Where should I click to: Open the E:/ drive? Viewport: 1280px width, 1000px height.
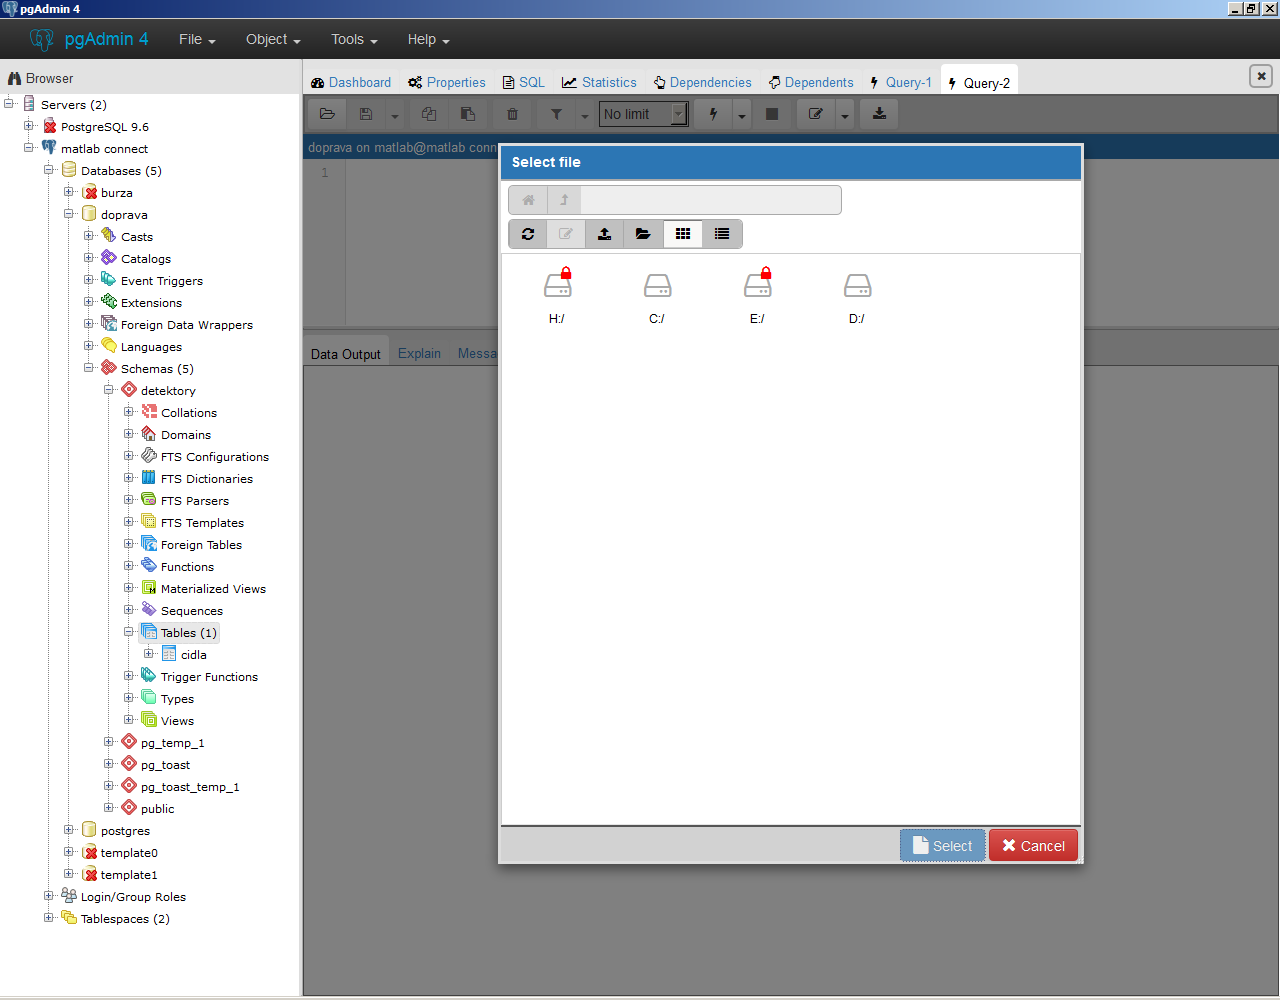[757, 298]
